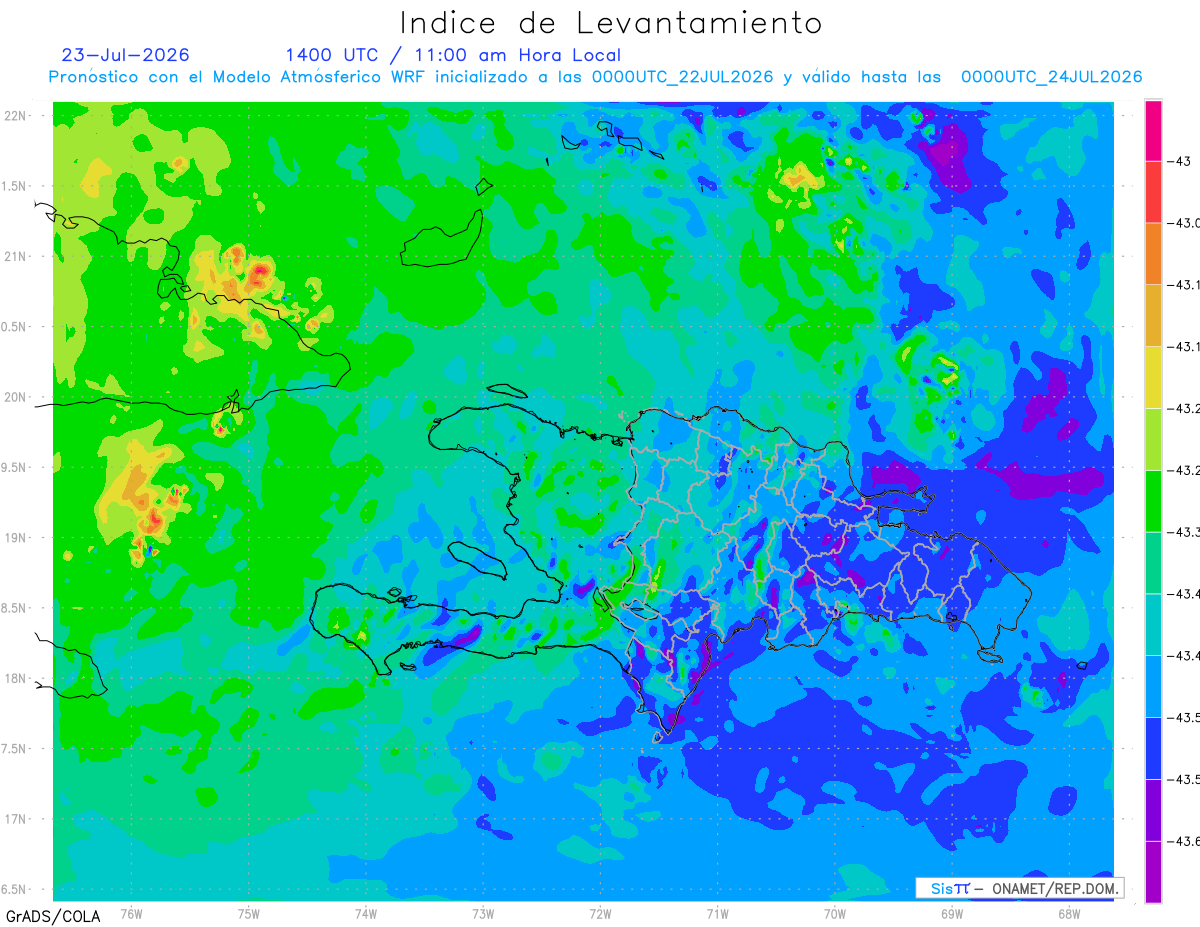Click the '1400 UTC / 11:00 am Hora Local' text

pos(453,55)
